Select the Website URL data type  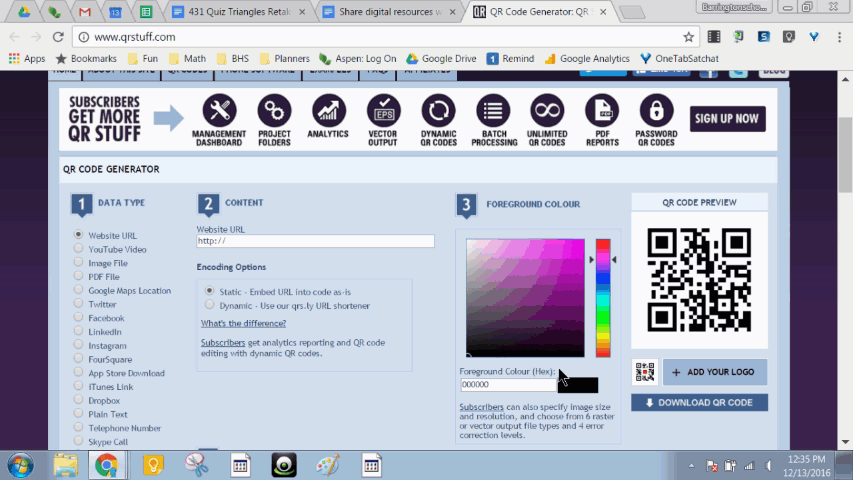pyautogui.click(x=78, y=235)
